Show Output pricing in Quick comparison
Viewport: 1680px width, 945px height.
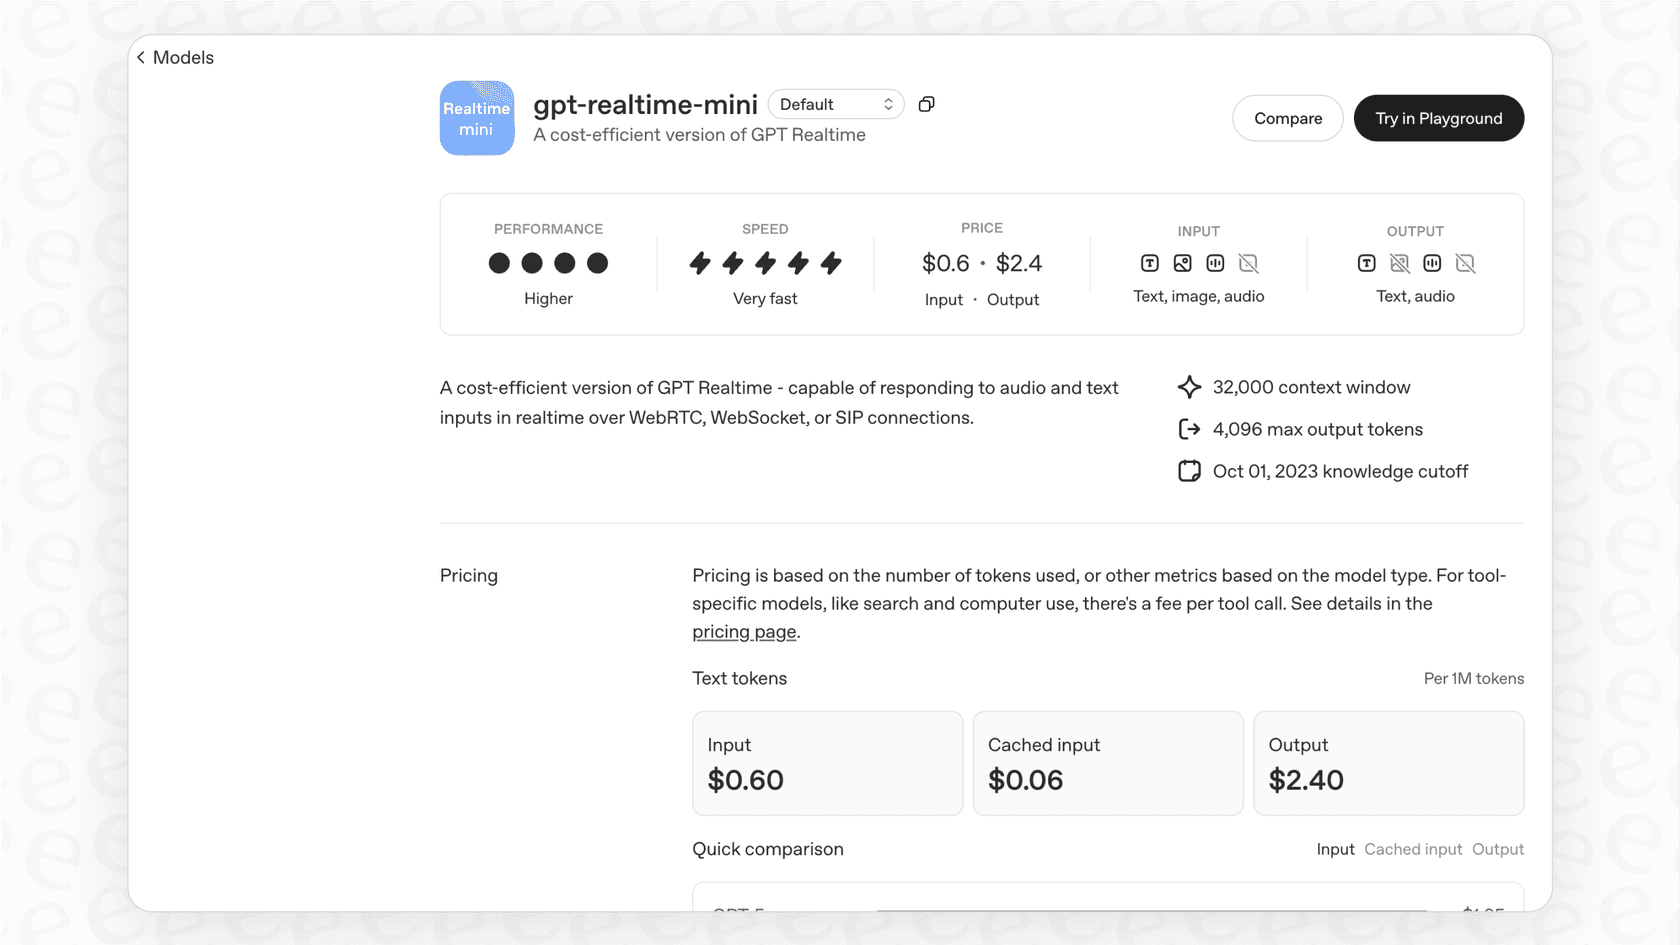1498,849
